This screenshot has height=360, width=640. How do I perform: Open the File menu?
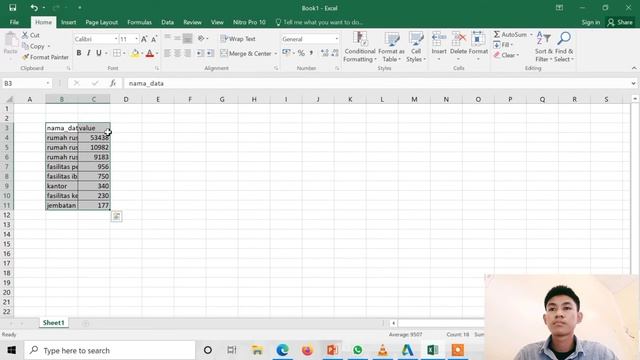pos(14,22)
